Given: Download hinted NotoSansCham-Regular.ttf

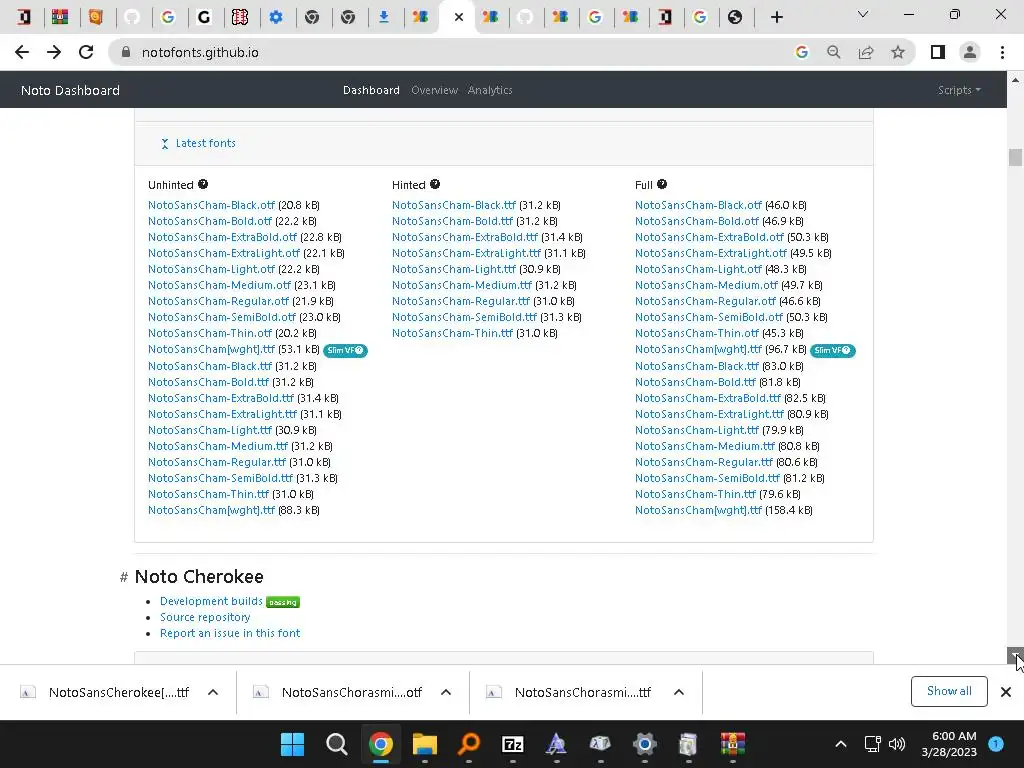Looking at the screenshot, I should pyautogui.click(x=460, y=301).
